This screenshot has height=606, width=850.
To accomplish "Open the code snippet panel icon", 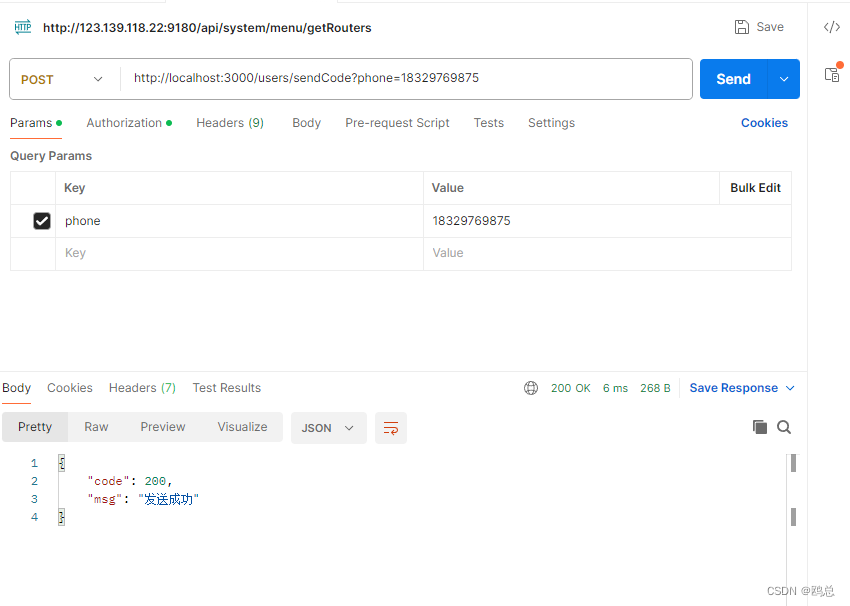I will point(832,27).
